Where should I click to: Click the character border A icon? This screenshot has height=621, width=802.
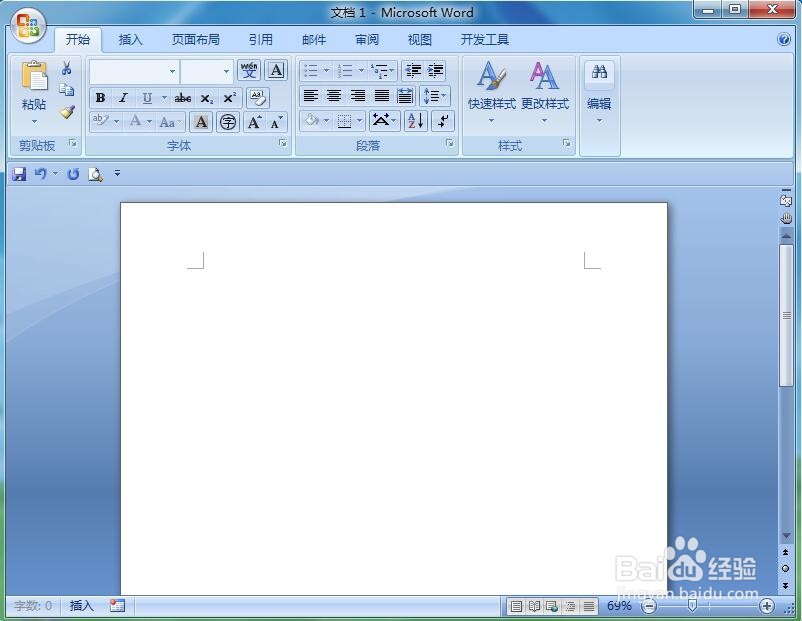(x=276, y=71)
